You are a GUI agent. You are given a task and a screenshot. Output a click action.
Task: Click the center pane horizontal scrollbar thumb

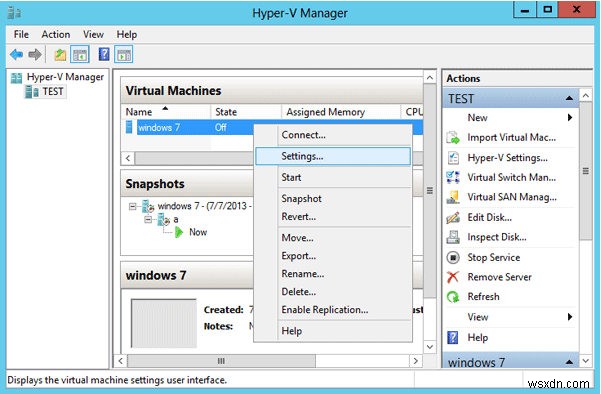[221, 361]
